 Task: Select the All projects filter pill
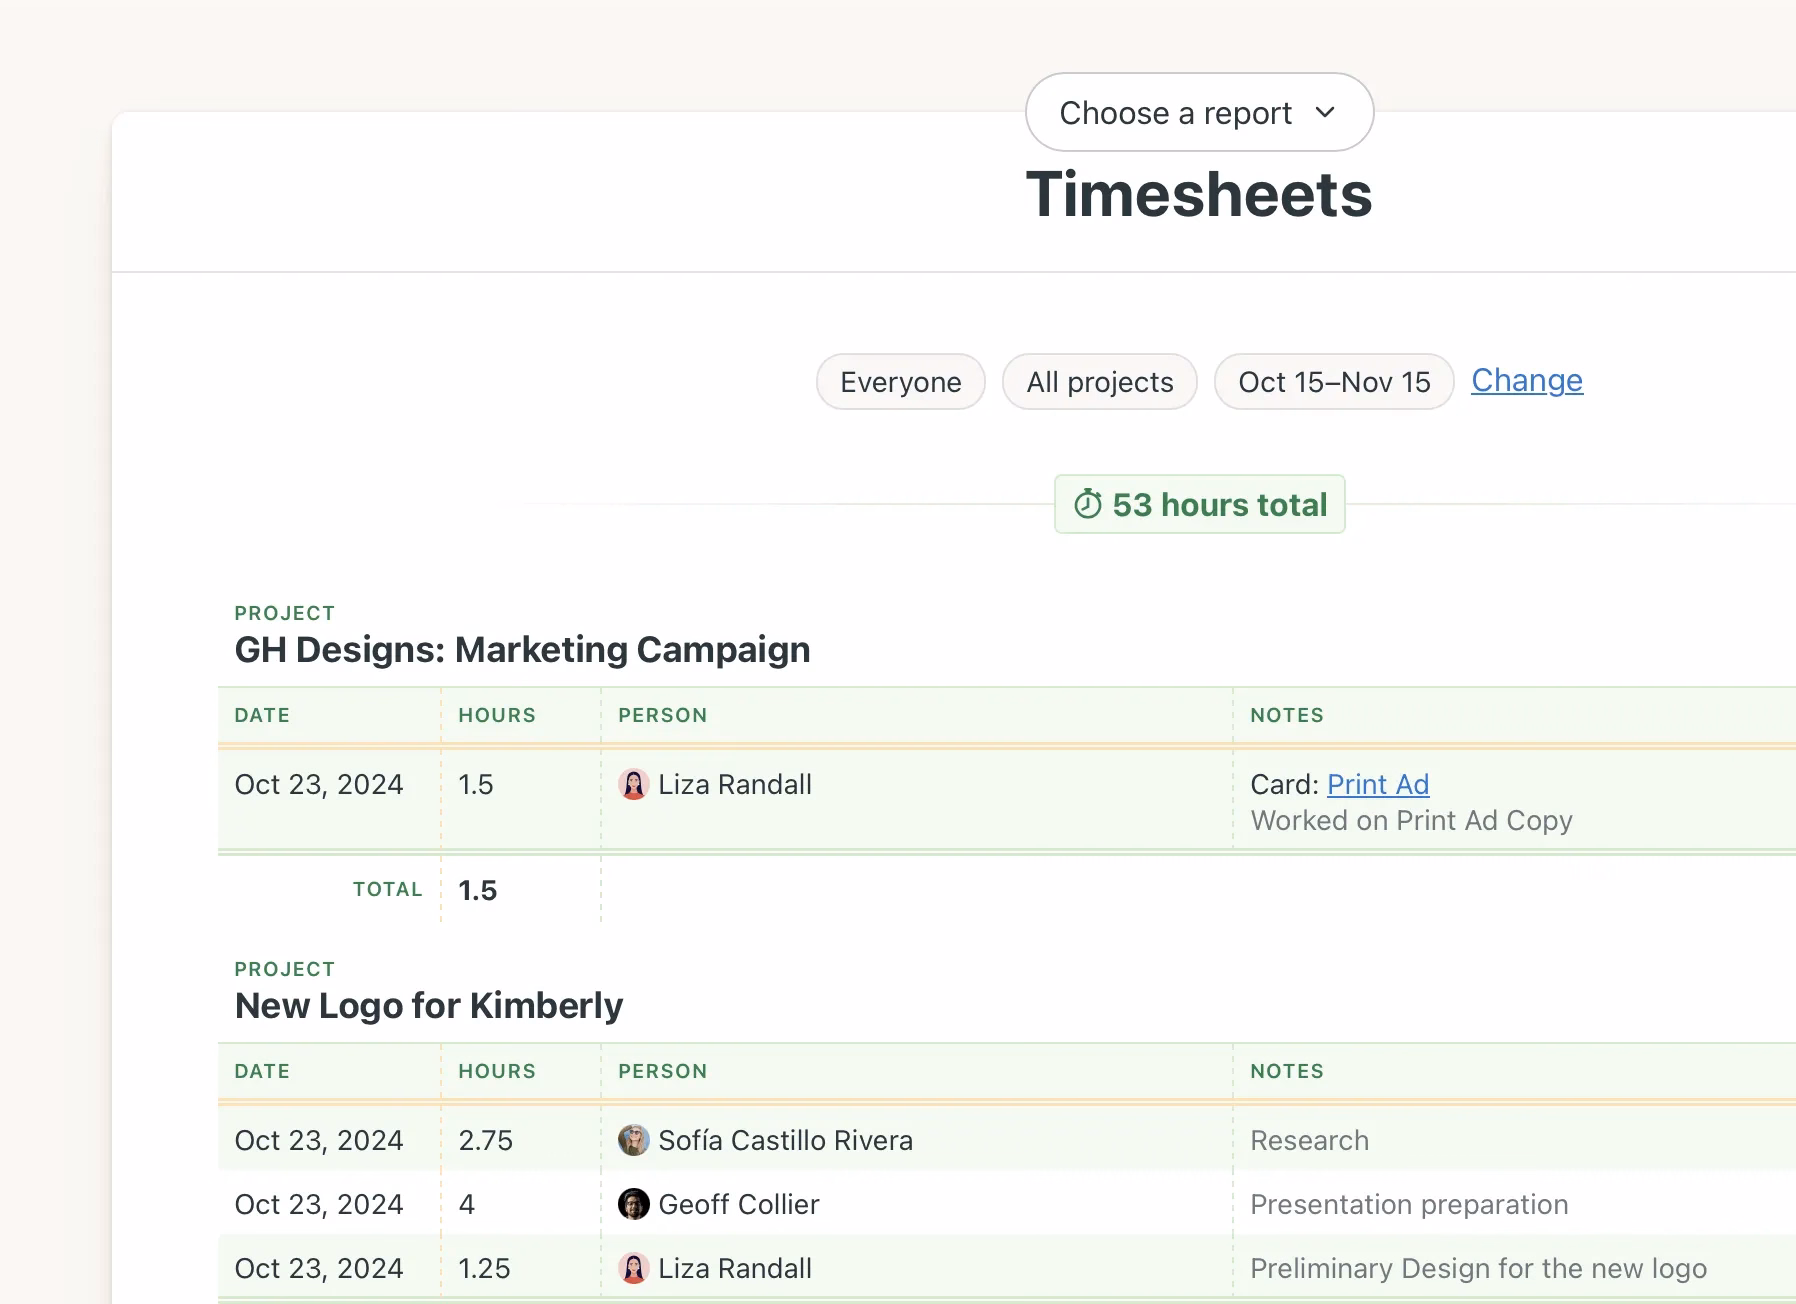1099,382
